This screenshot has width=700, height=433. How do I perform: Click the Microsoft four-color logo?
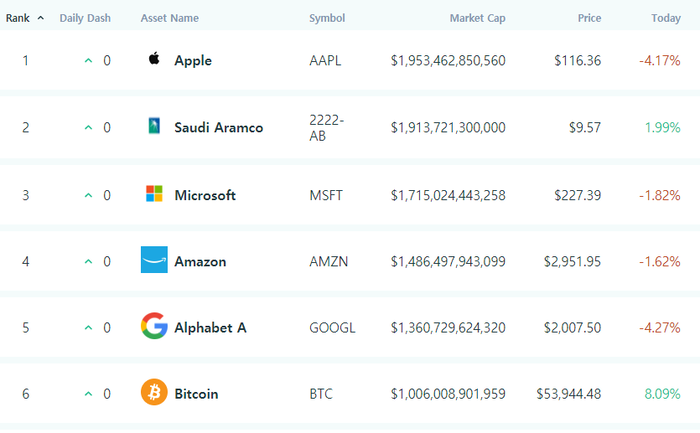(x=154, y=194)
